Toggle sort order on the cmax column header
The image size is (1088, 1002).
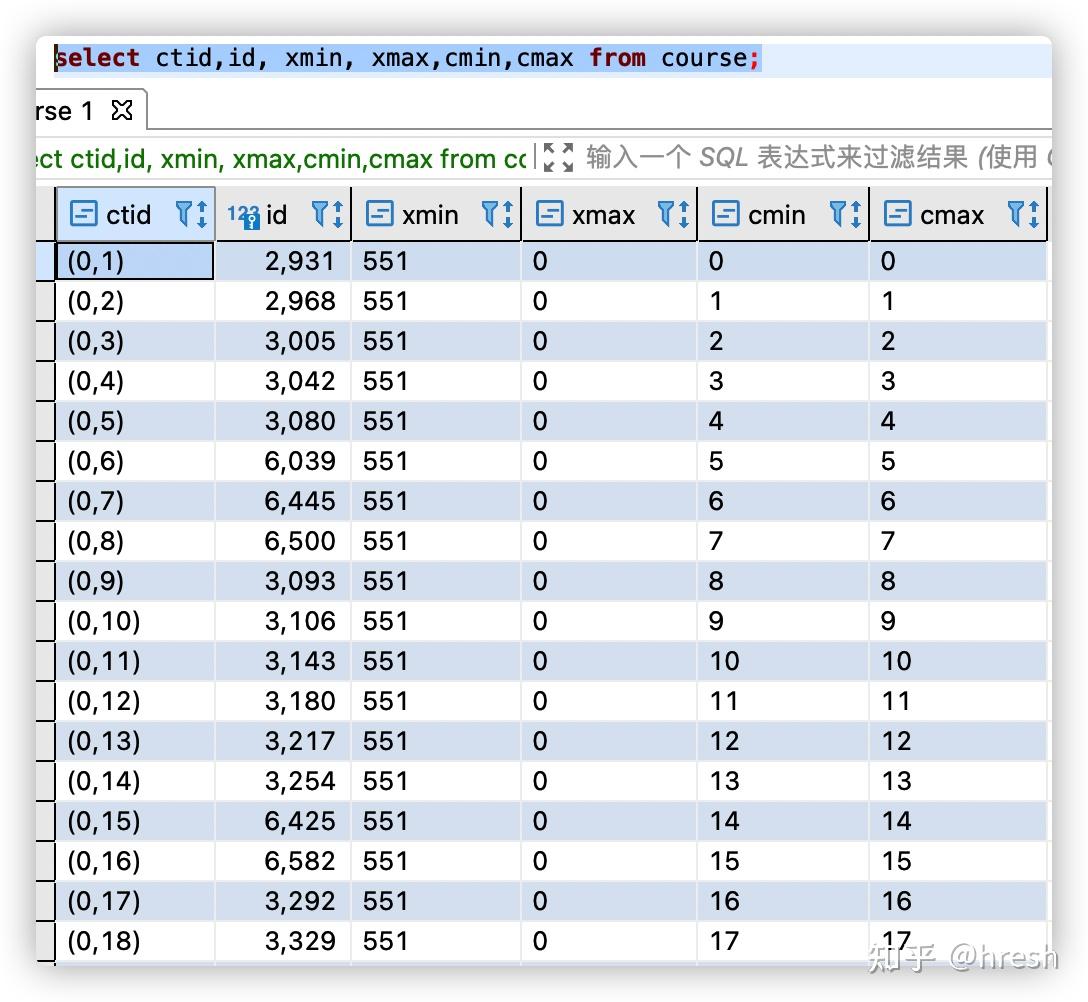[950, 214]
